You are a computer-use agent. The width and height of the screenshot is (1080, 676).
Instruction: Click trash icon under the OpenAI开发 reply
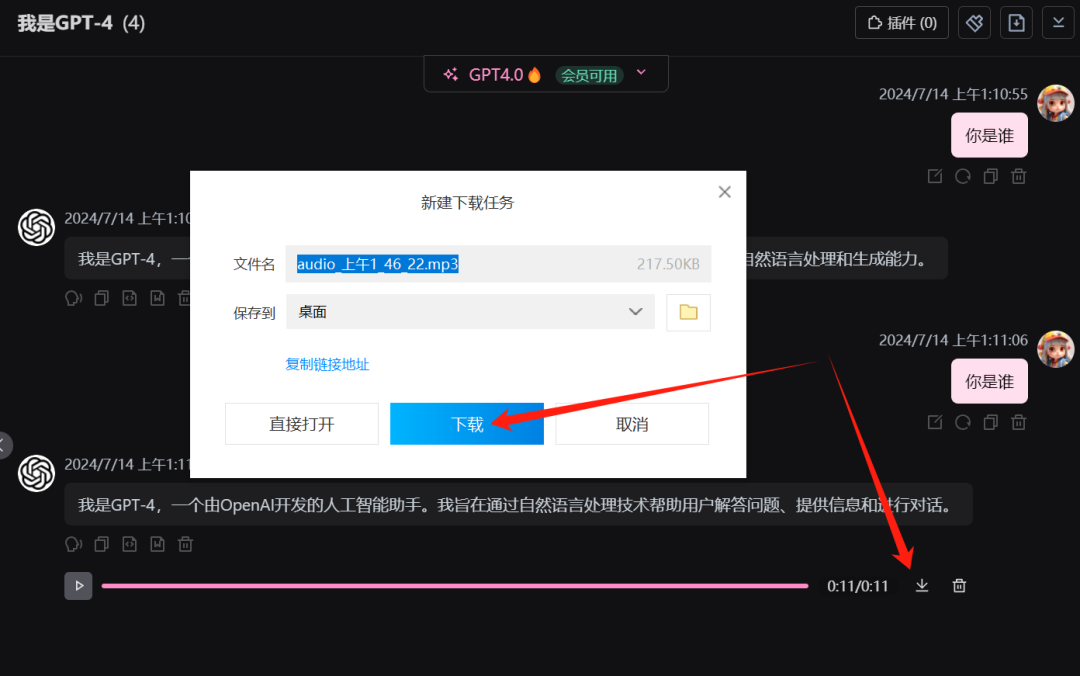point(185,544)
